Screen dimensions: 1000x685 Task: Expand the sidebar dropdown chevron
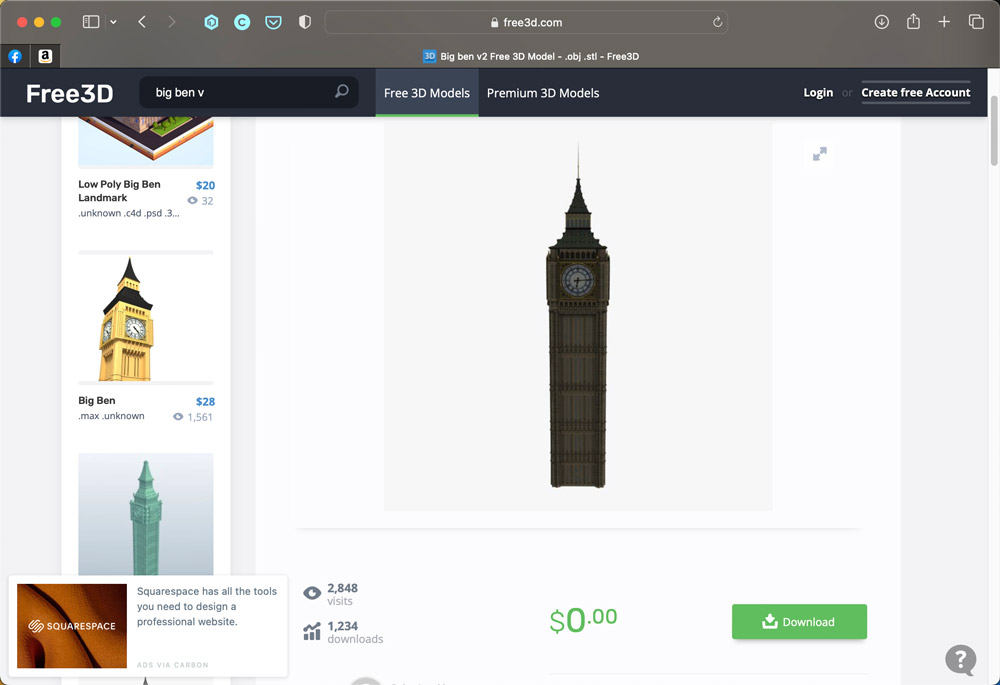coord(113,22)
